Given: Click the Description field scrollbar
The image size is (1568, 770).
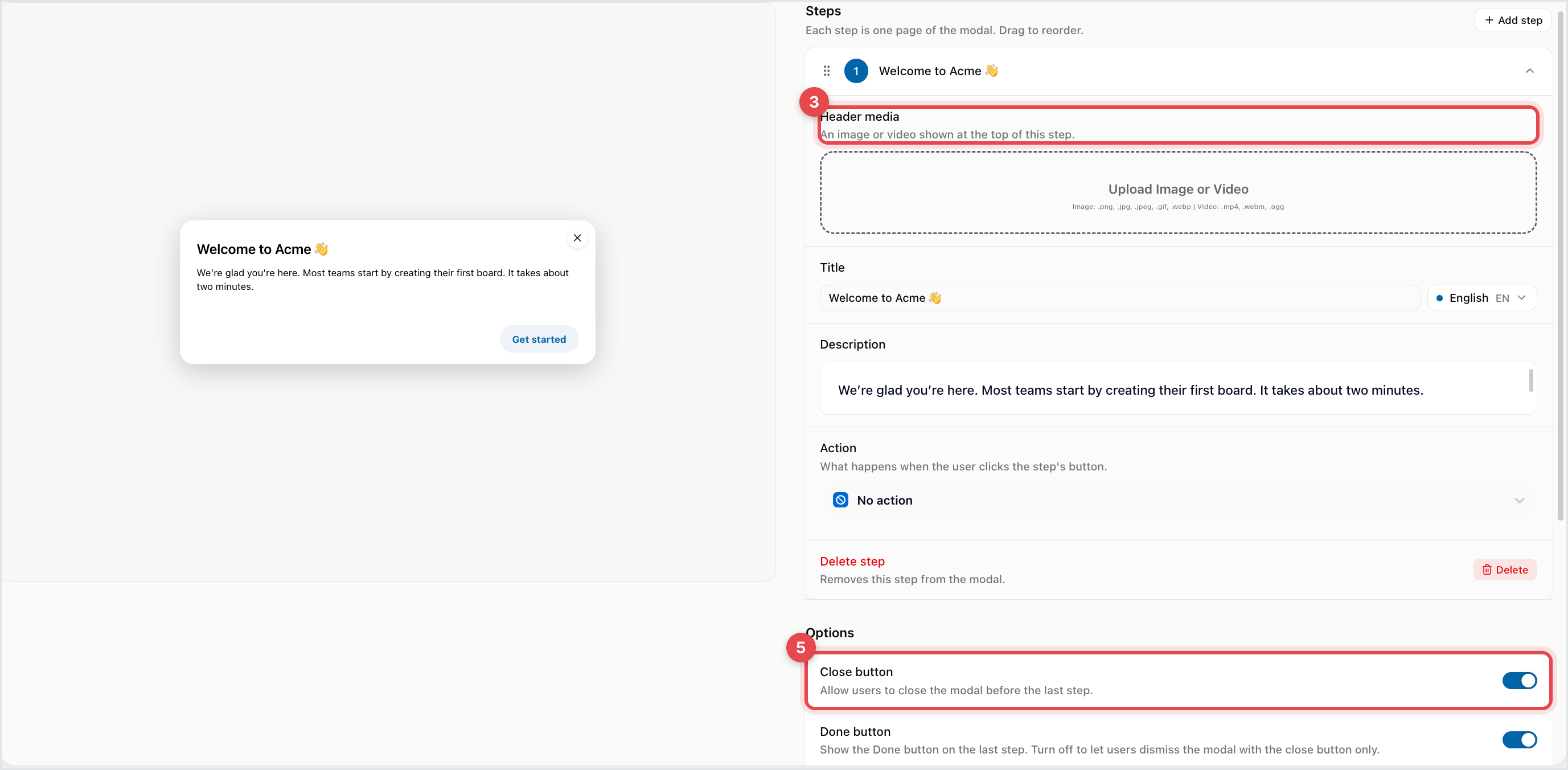Looking at the screenshot, I should pos(1531,381).
